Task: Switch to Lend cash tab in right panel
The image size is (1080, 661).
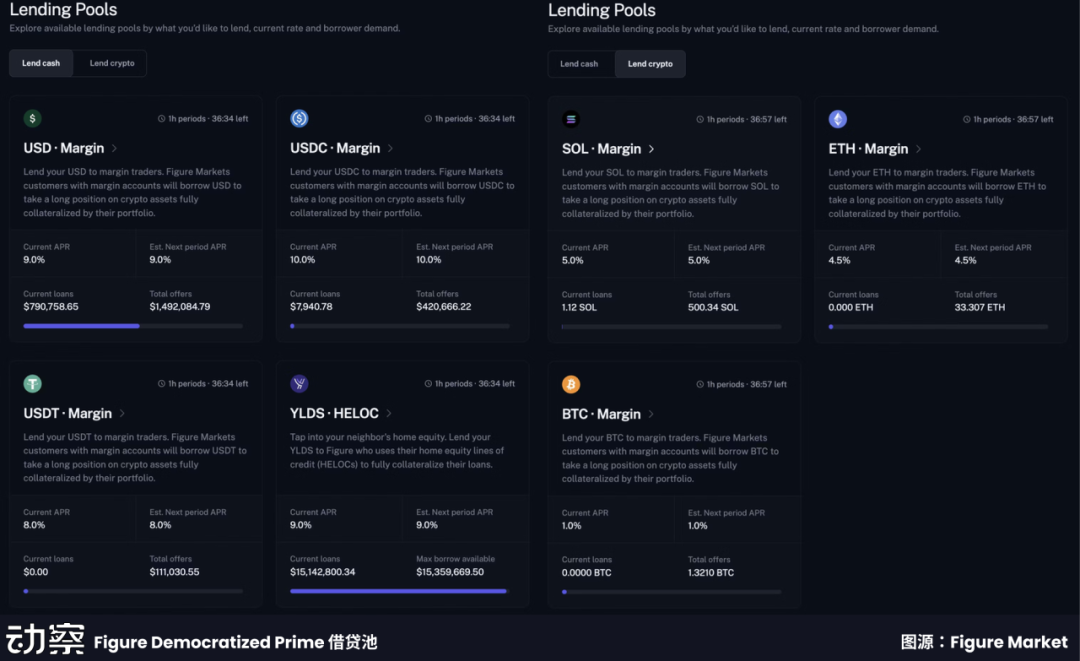Action: (579, 64)
